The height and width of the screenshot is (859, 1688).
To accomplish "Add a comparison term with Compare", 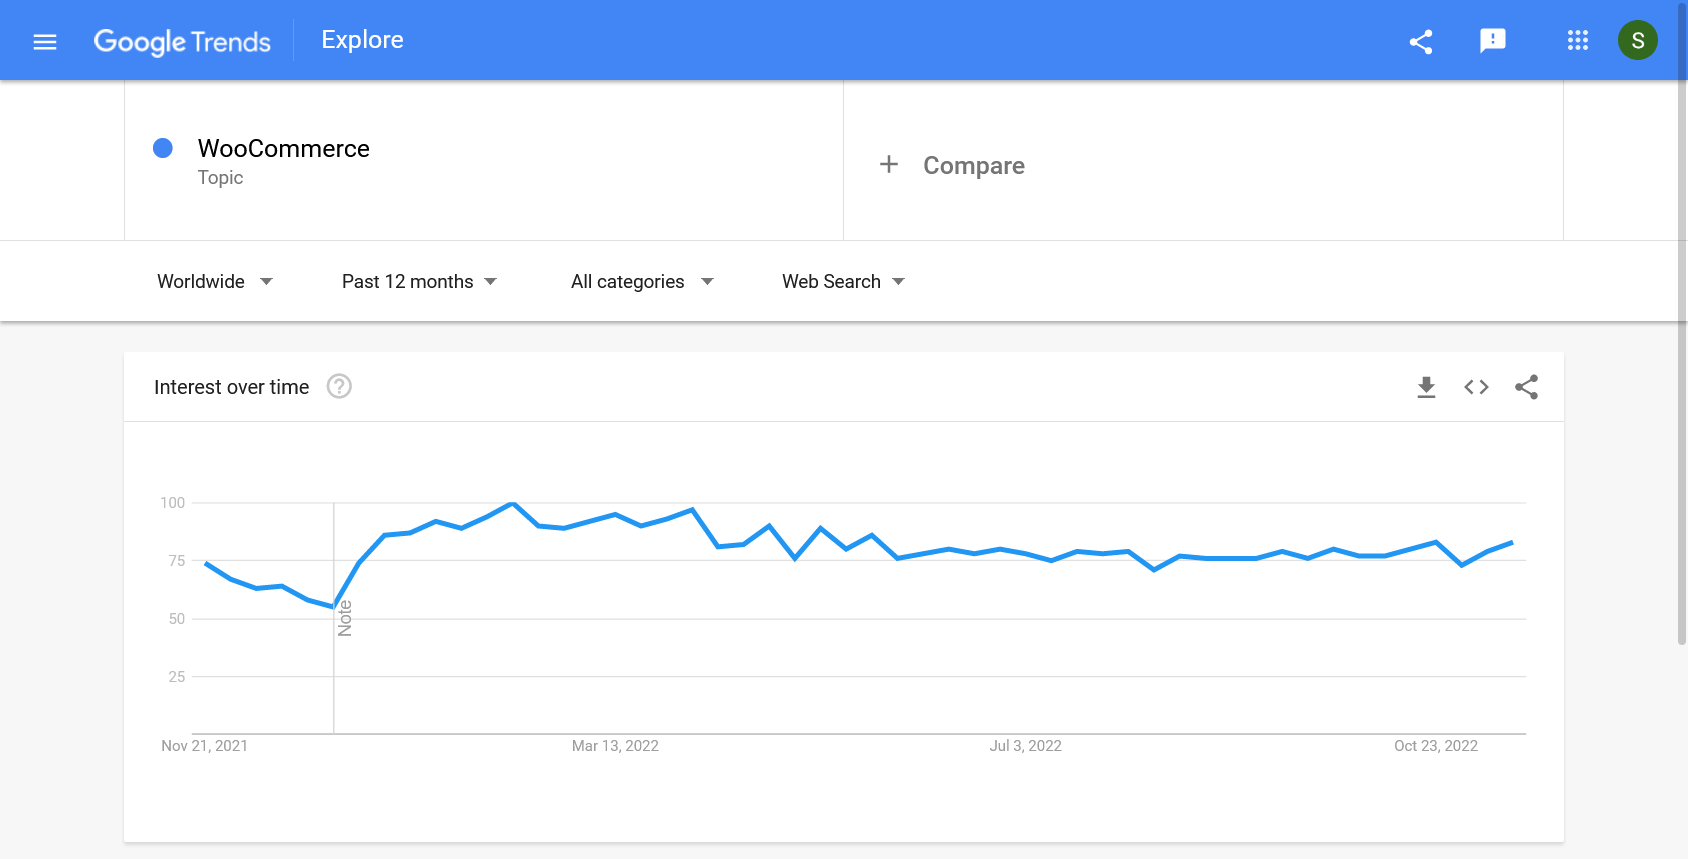I will (x=973, y=166).
